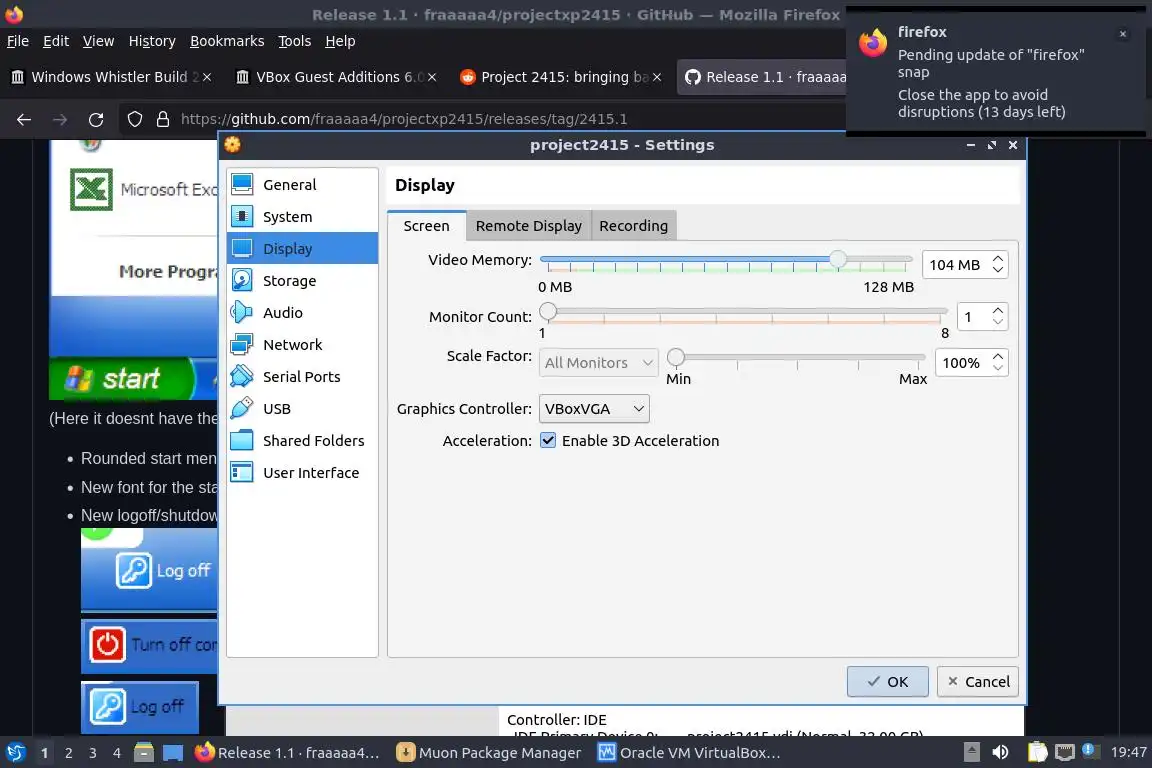Open the Graphics Controller VBoxVGA dropdown
1152x768 pixels.
594,409
